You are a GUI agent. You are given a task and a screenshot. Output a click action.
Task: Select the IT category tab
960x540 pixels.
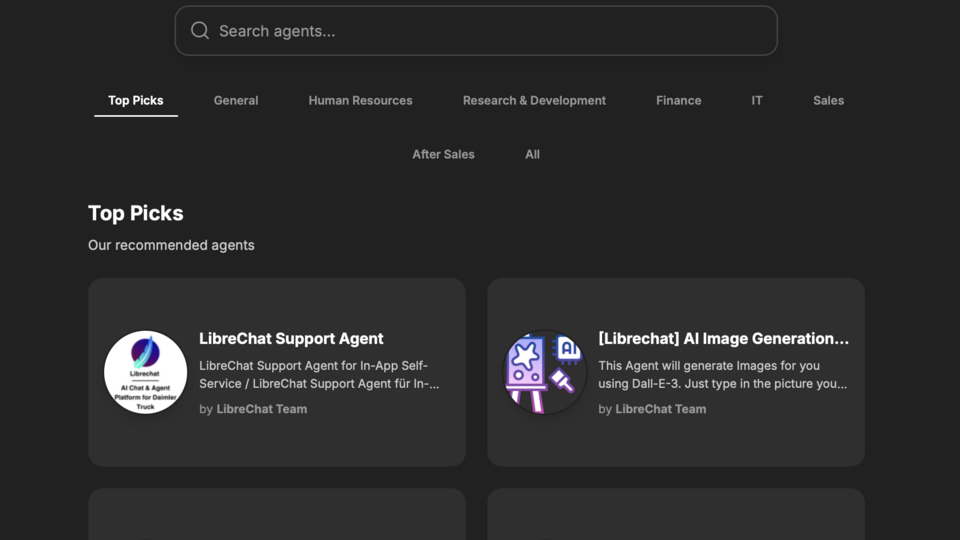click(x=757, y=100)
